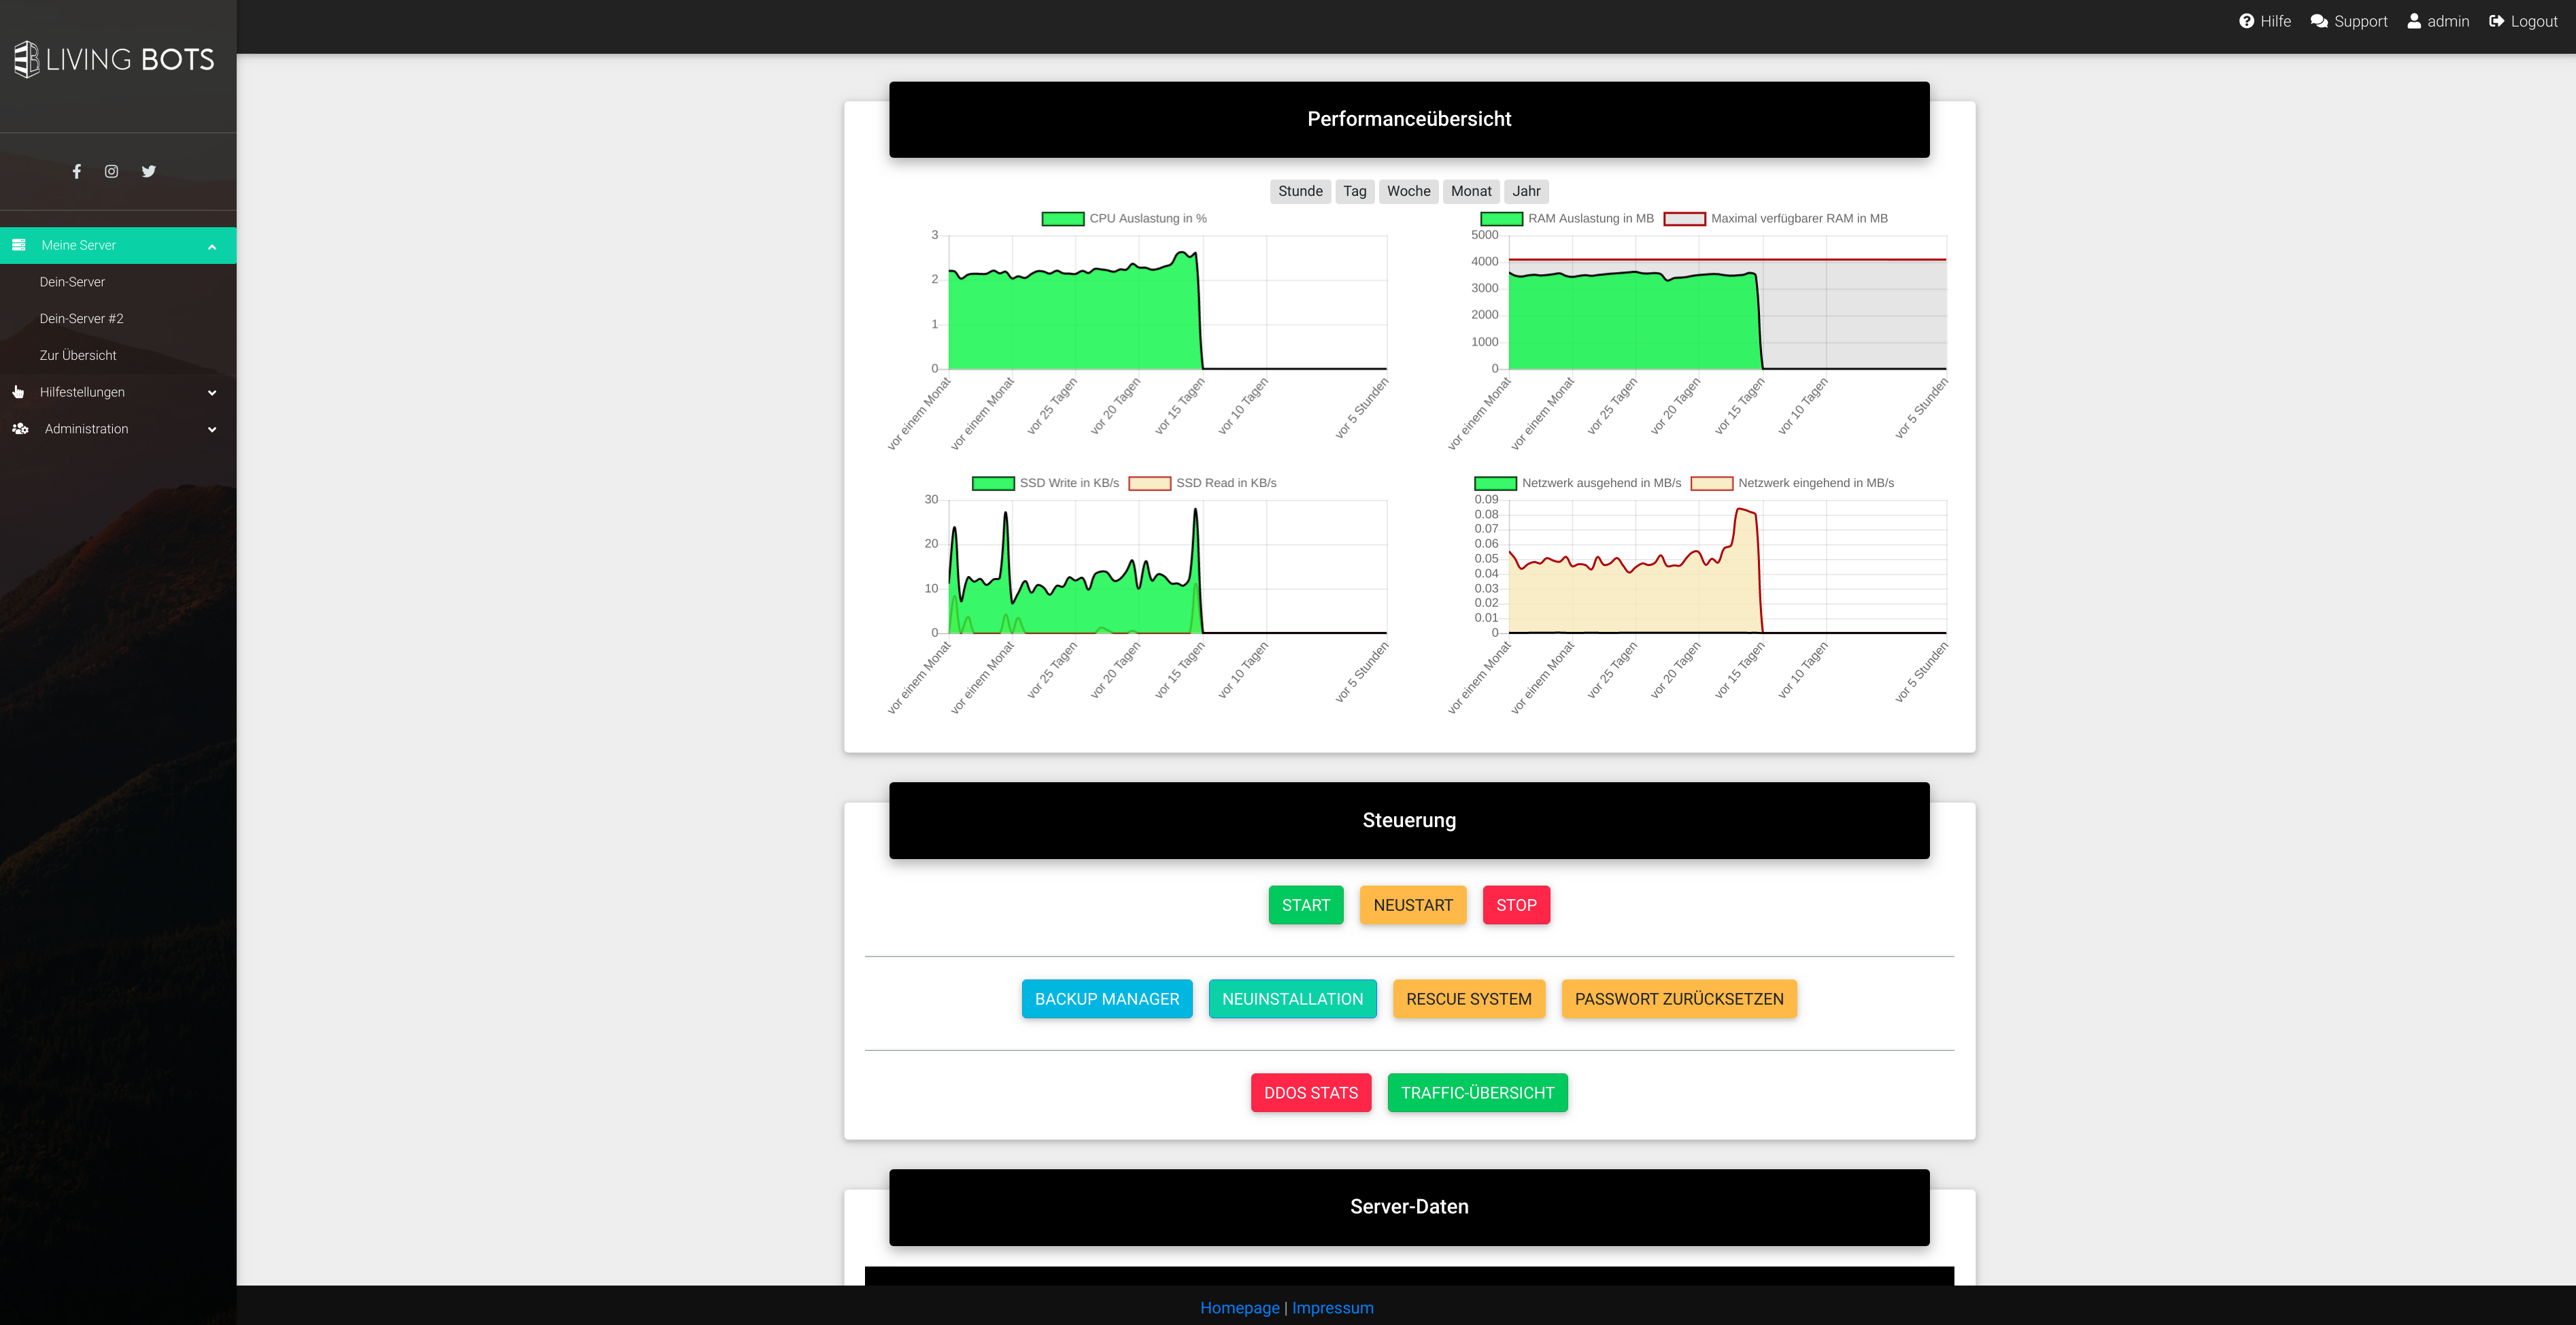This screenshot has width=2576, height=1325.
Task: Click the admin user profile icon
Action: tap(2414, 21)
